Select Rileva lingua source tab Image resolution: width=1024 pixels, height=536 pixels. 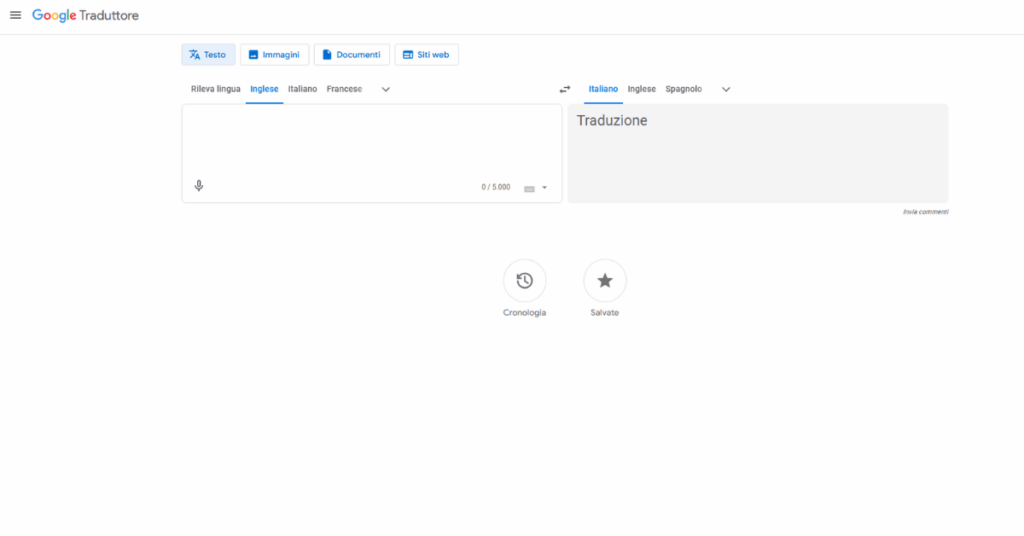point(215,89)
